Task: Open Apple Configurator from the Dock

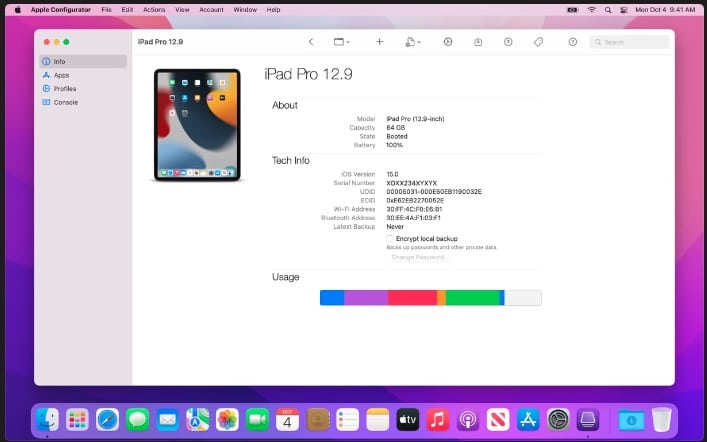Action: pos(588,420)
